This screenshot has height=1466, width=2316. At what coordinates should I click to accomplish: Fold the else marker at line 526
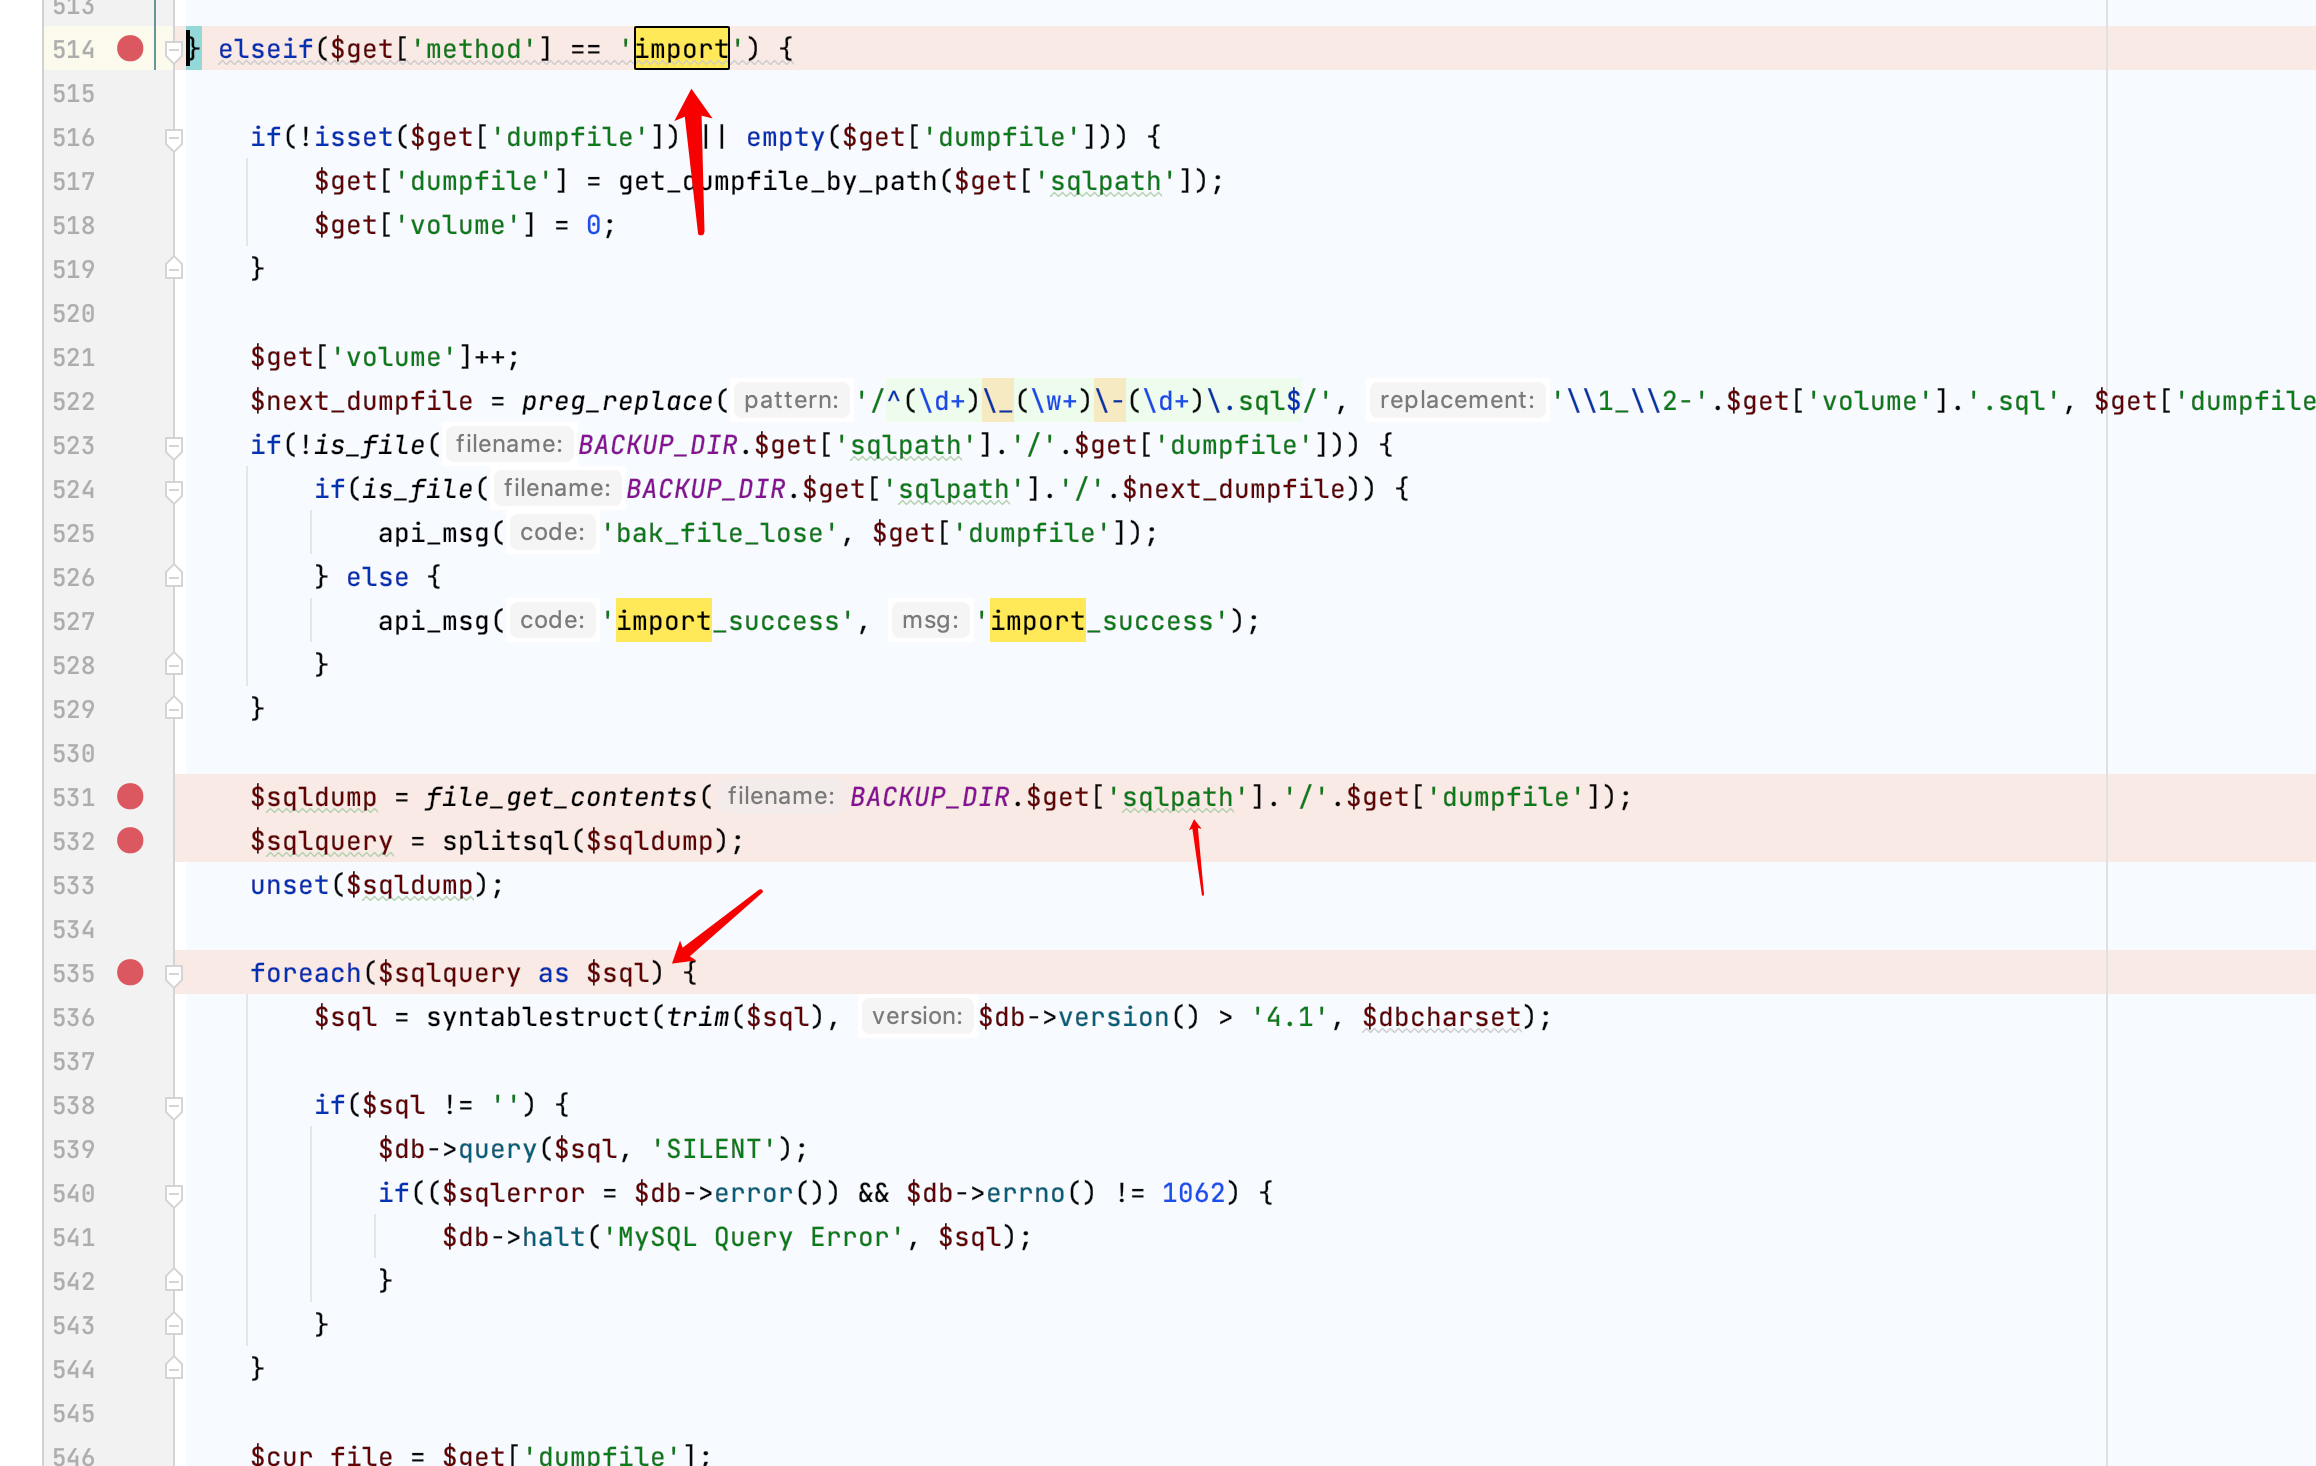pos(173,577)
